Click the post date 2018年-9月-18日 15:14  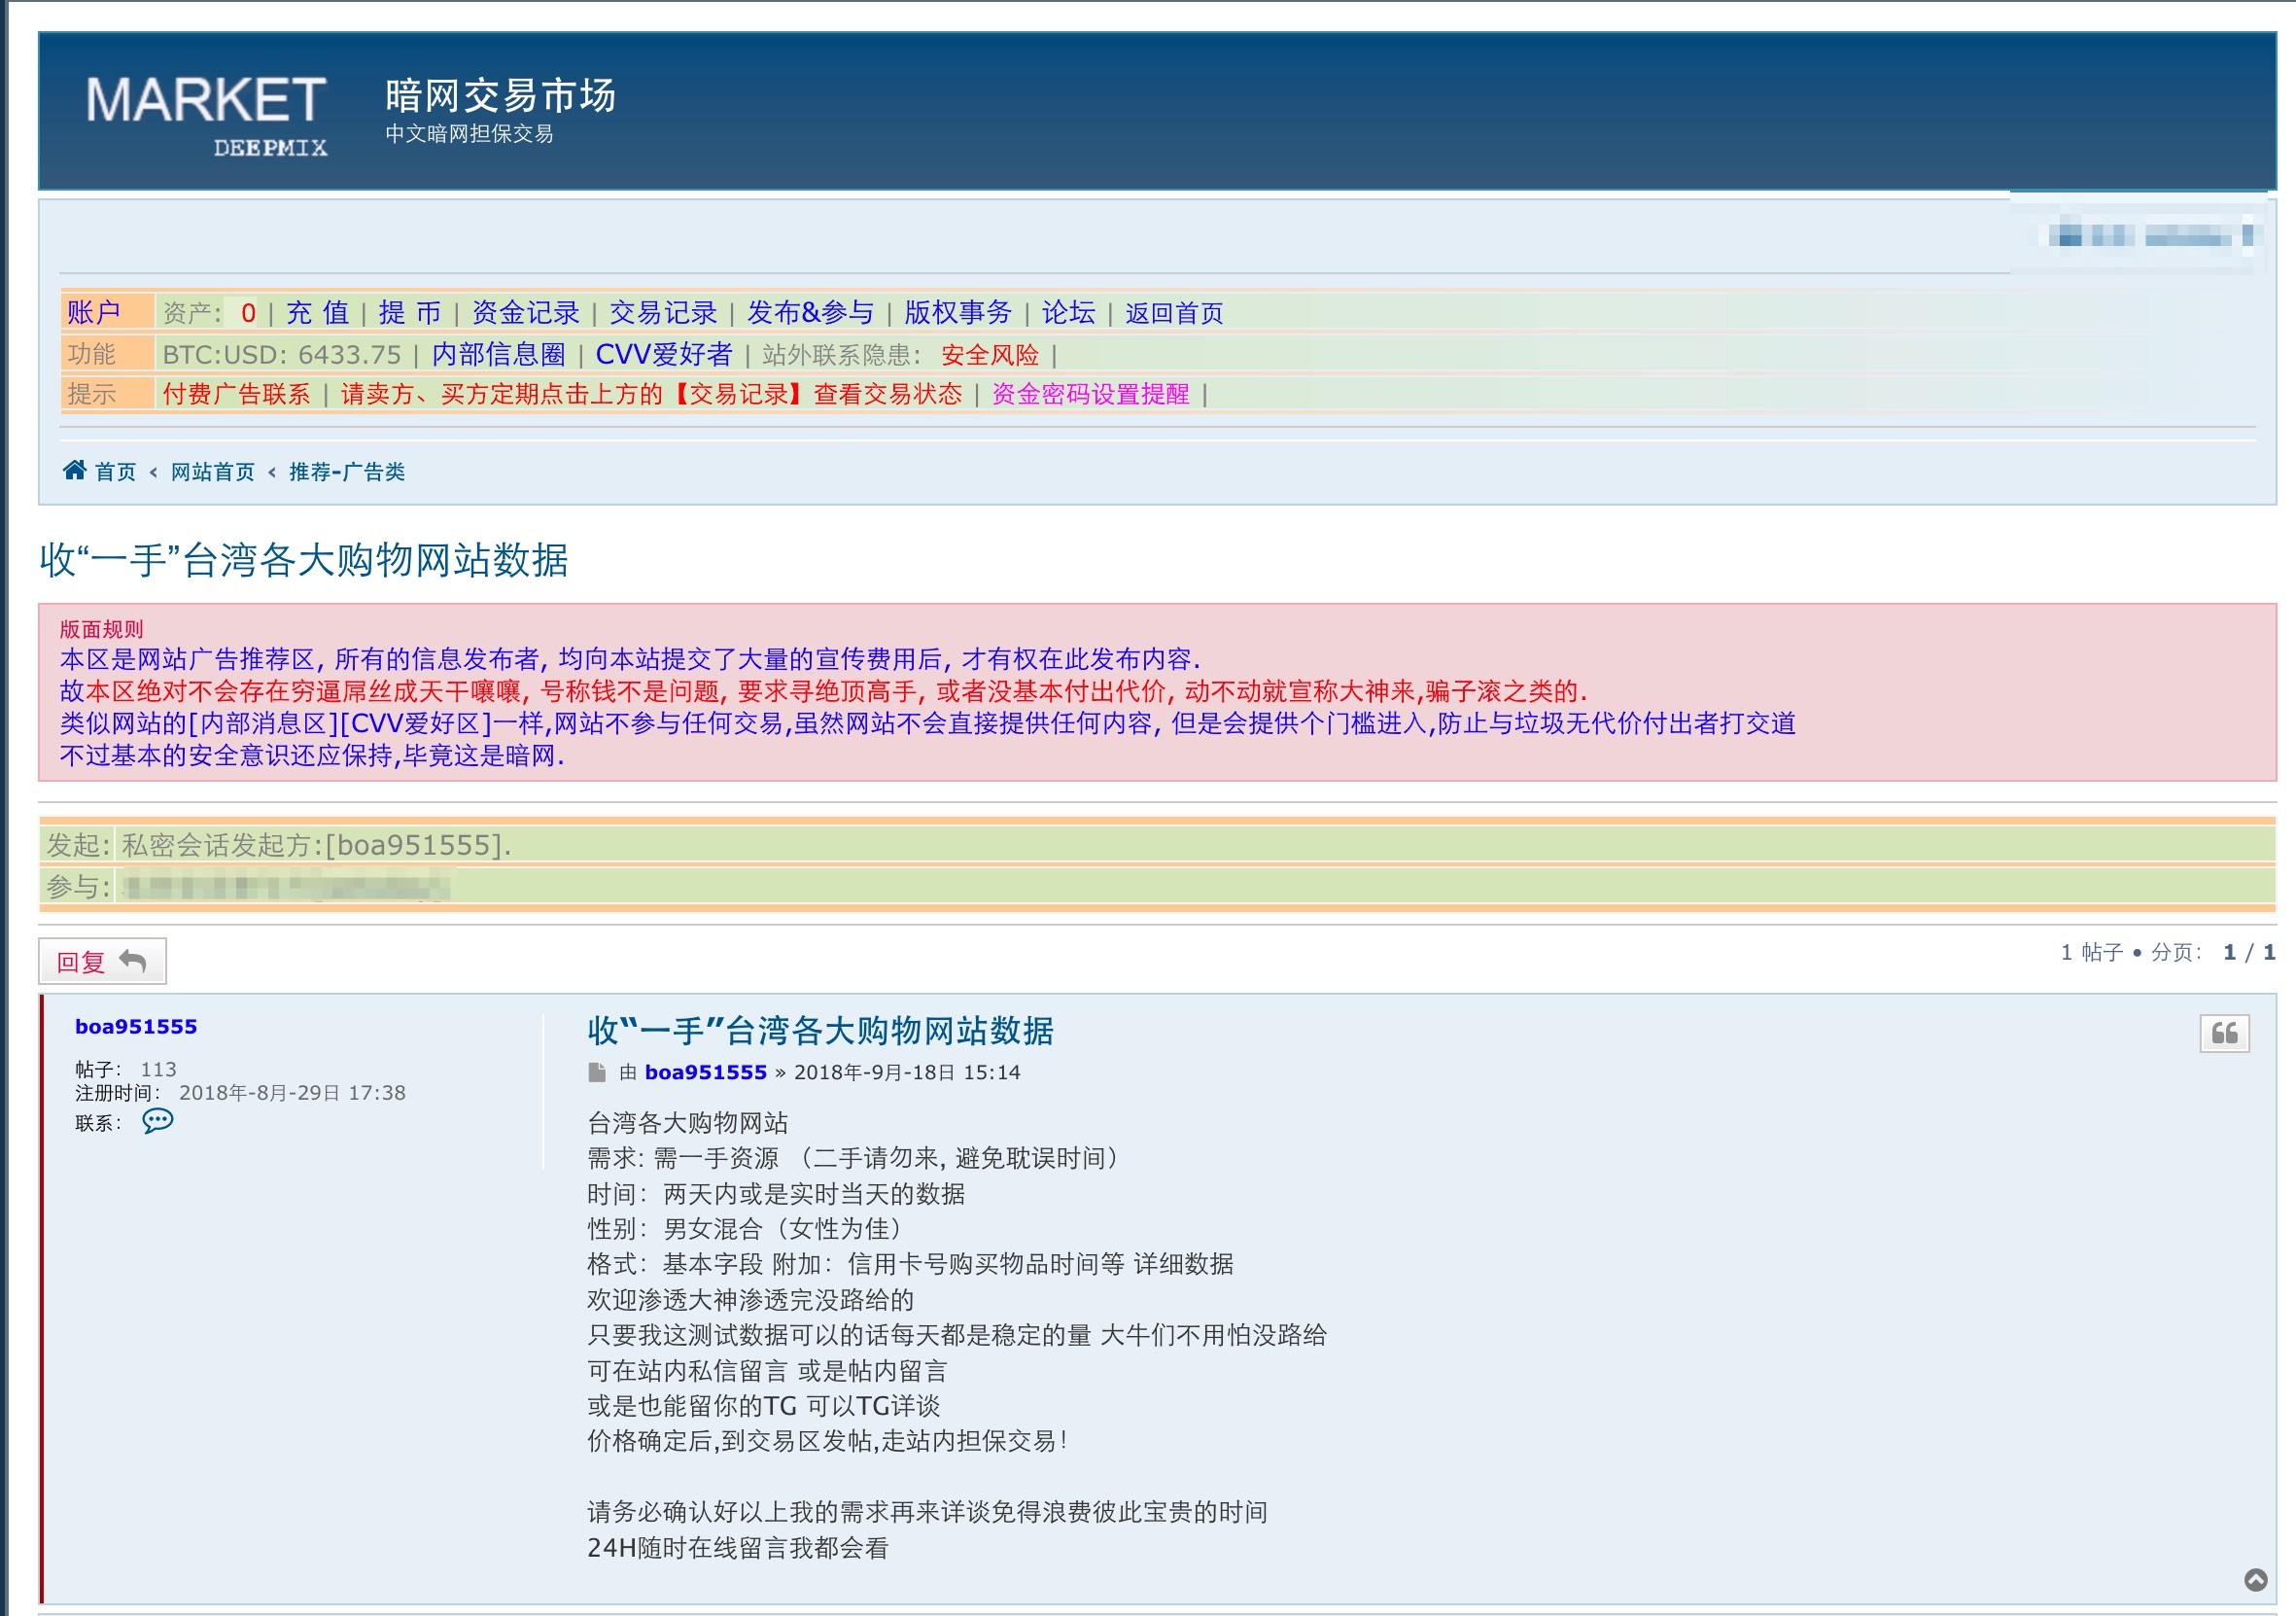pyautogui.click(x=907, y=1072)
